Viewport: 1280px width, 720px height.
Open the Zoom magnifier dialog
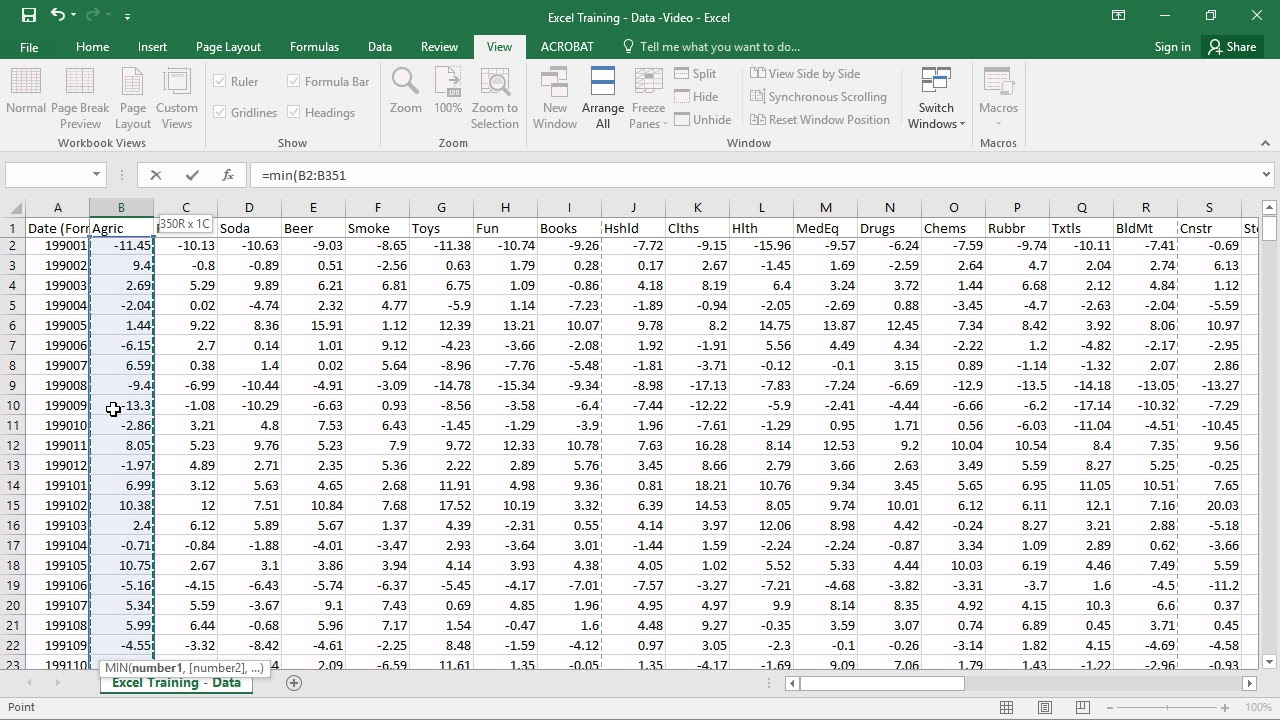(x=405, y=91)
